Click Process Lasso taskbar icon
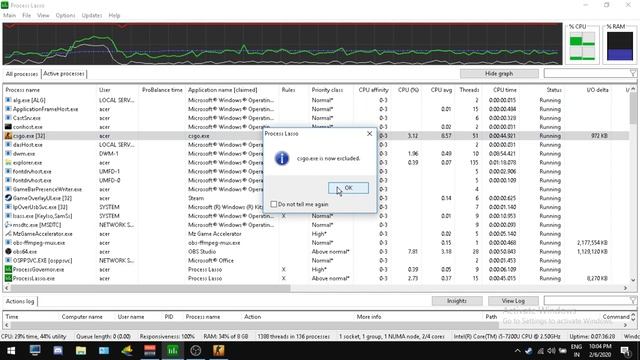 click(173, 351)
